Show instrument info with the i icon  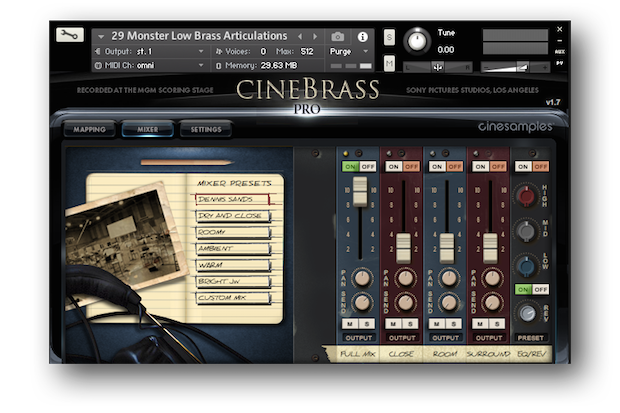tap(362, 37)
